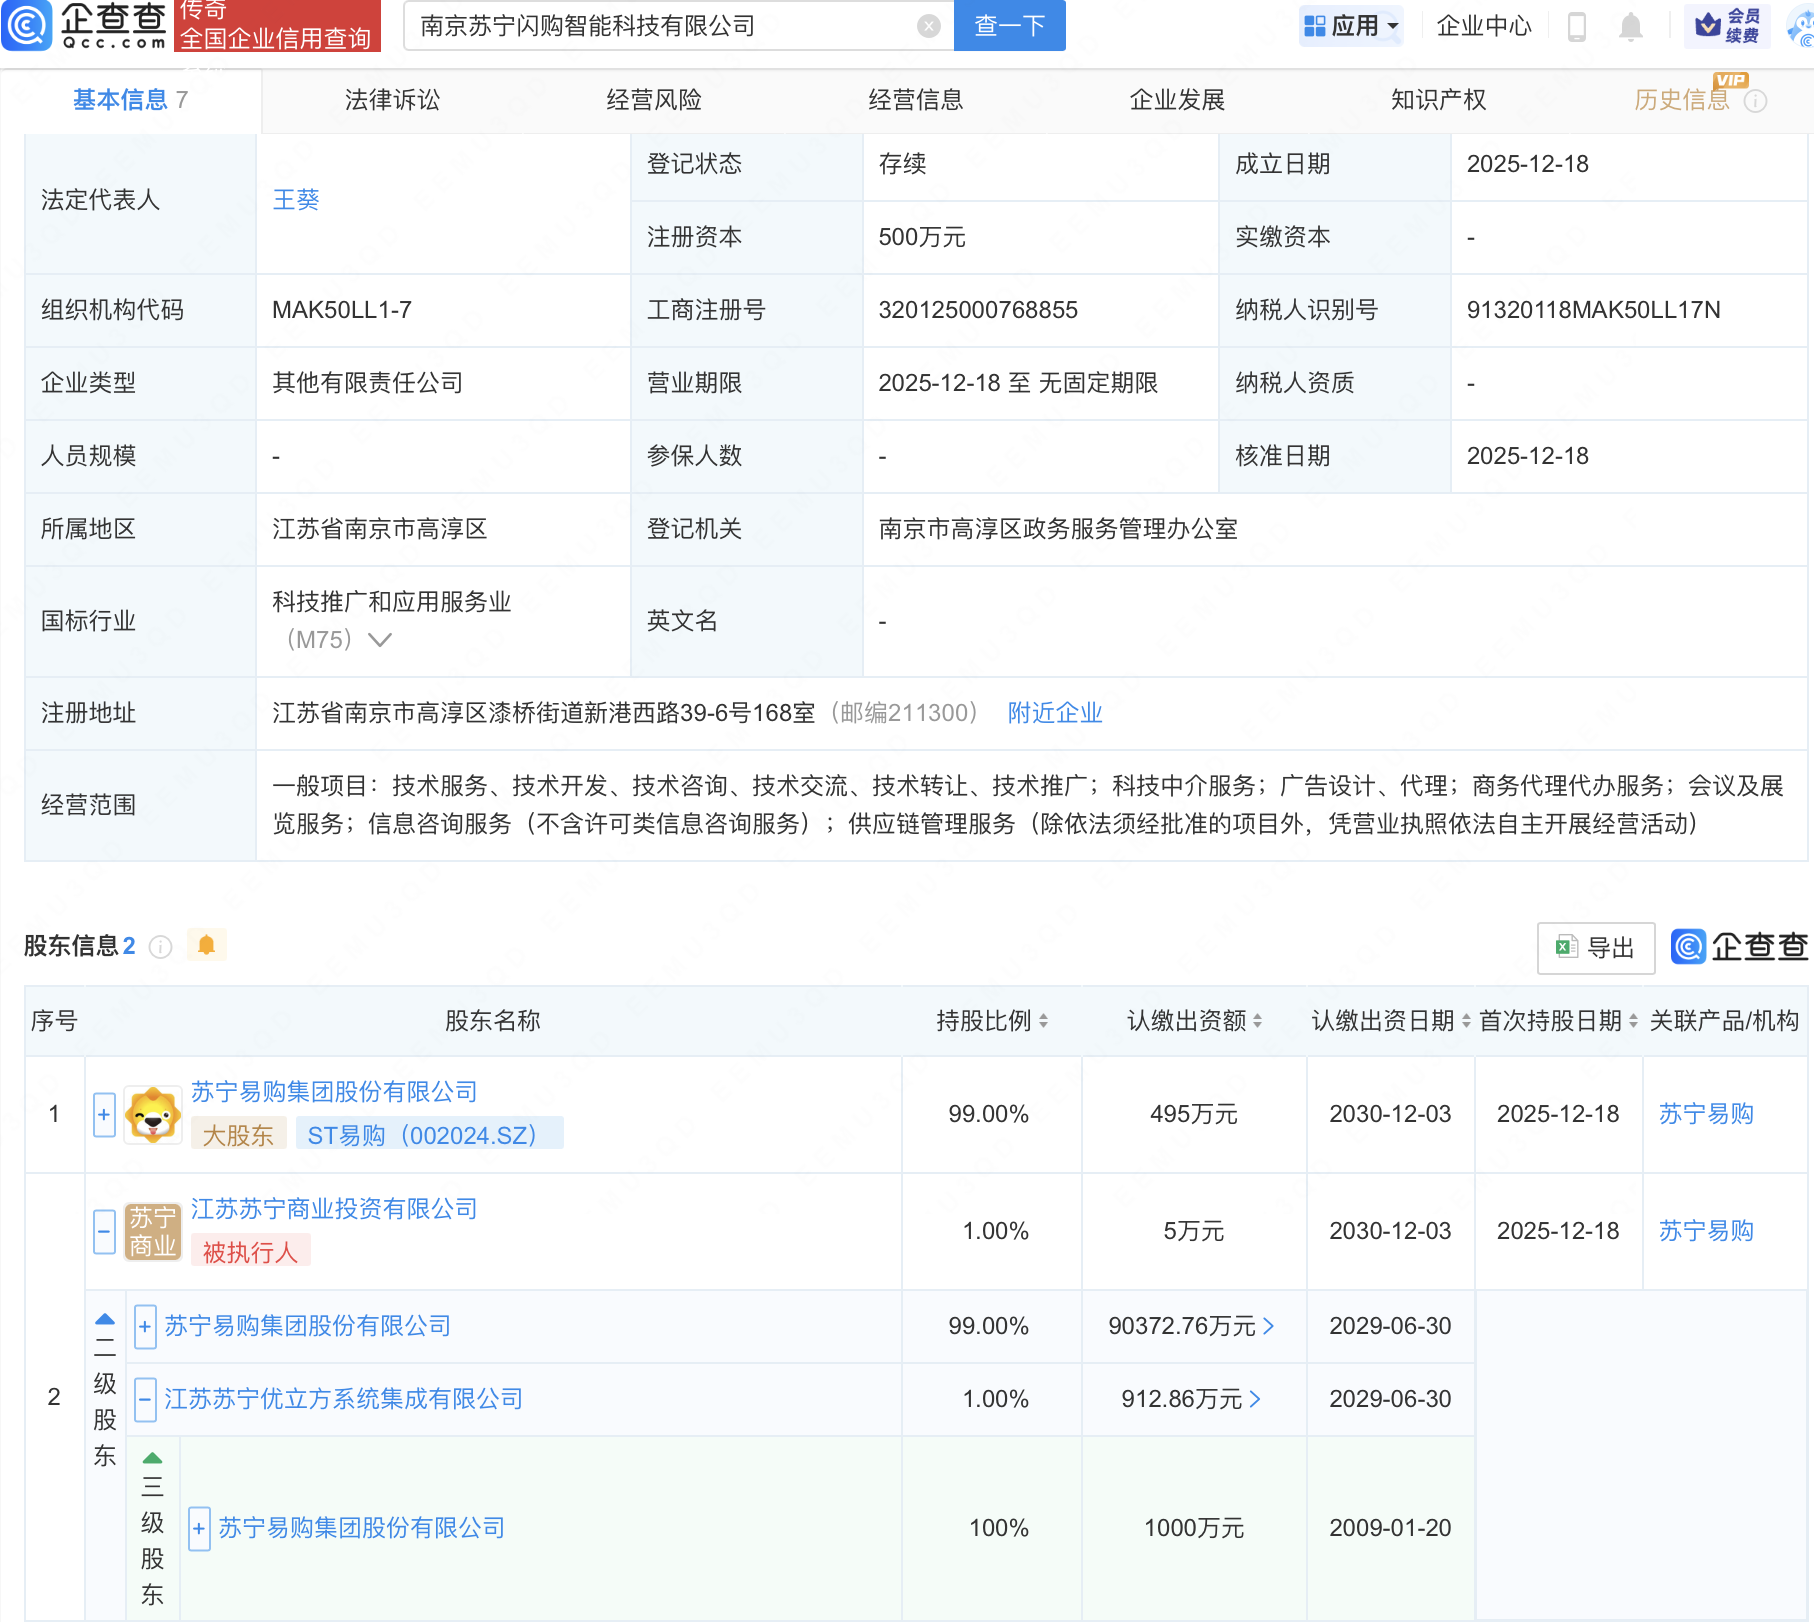This screenshot has height=1622, width=1814.
Task: Switch to the 知识产权 tab
Action: (x=1437, y=99)
